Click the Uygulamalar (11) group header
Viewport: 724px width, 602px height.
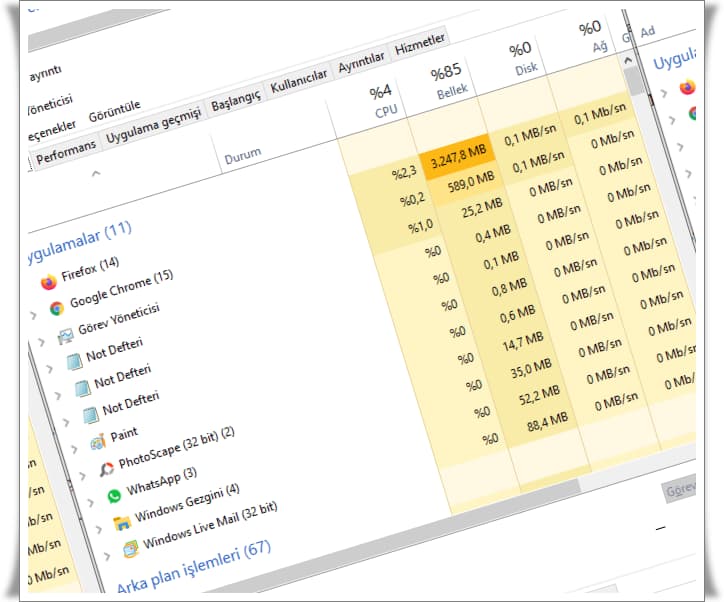click(x=79, y=242)
